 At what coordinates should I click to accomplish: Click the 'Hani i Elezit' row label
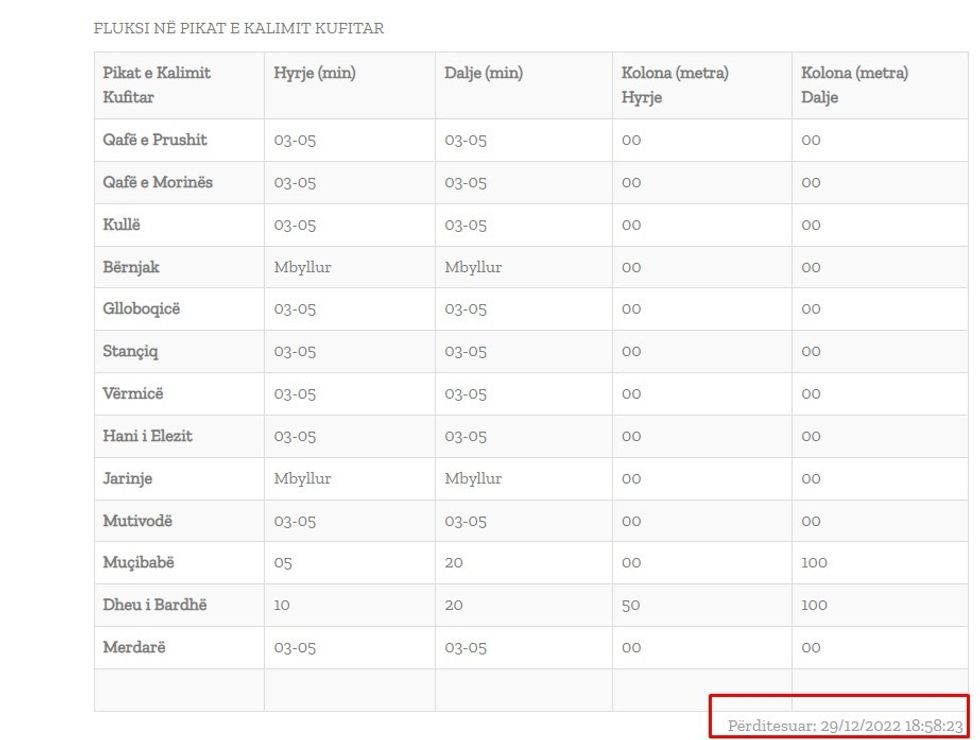click(x=147, y=436)
